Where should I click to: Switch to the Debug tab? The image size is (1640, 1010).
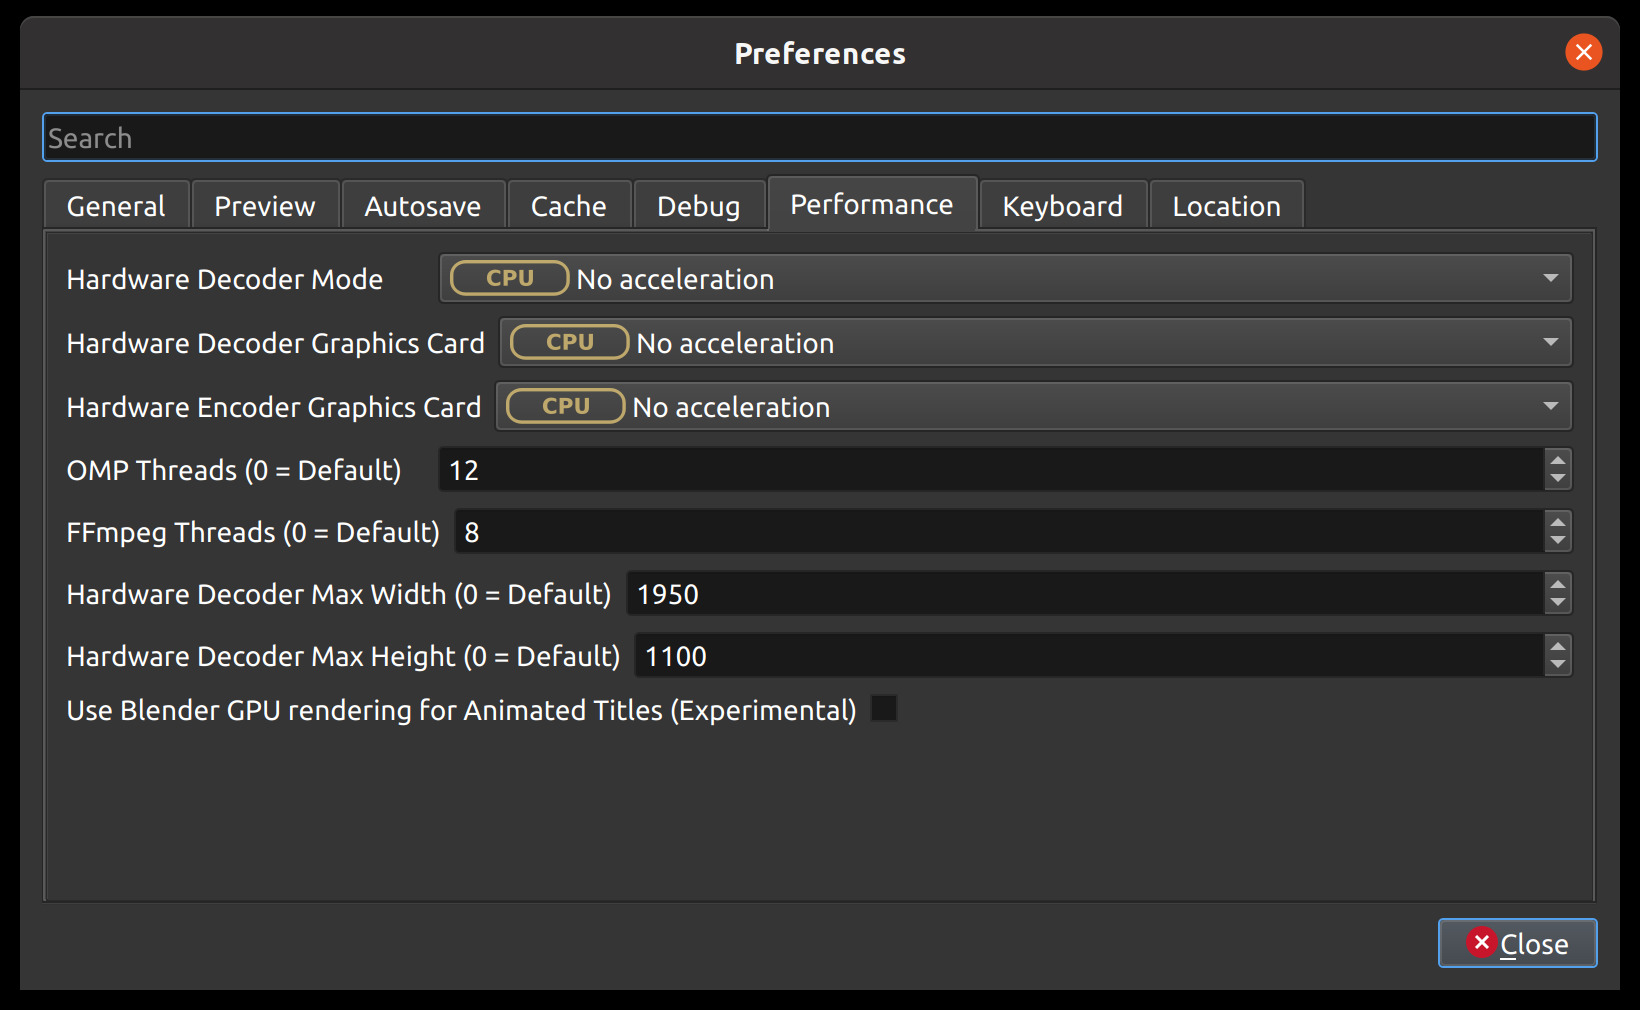tap(698, 206)
